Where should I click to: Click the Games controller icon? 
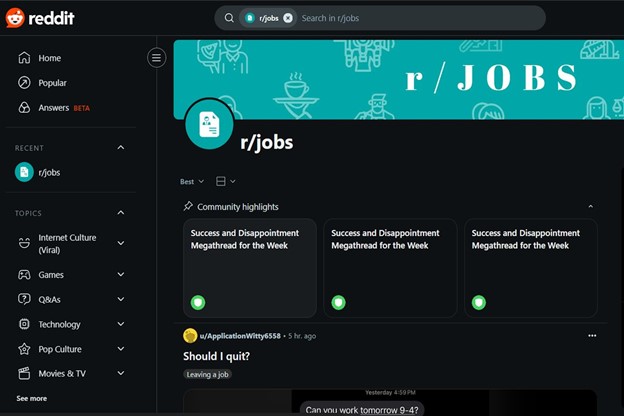24,275
